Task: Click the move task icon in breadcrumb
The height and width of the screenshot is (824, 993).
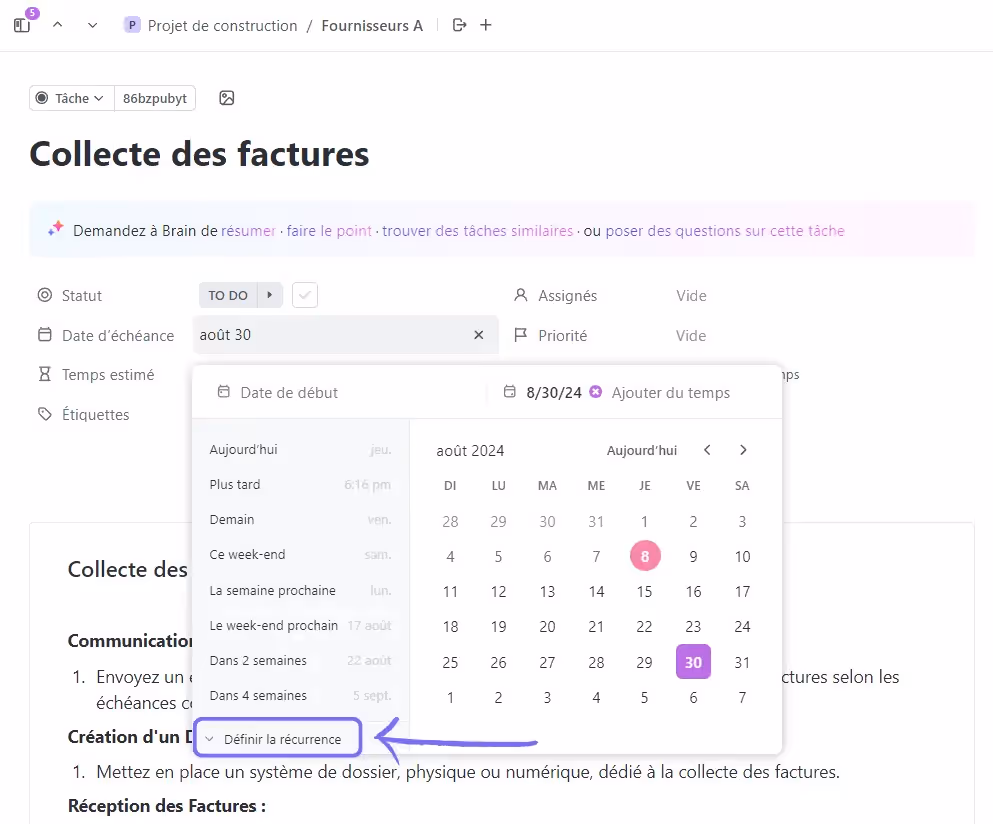Action: [x=459, y=25]
